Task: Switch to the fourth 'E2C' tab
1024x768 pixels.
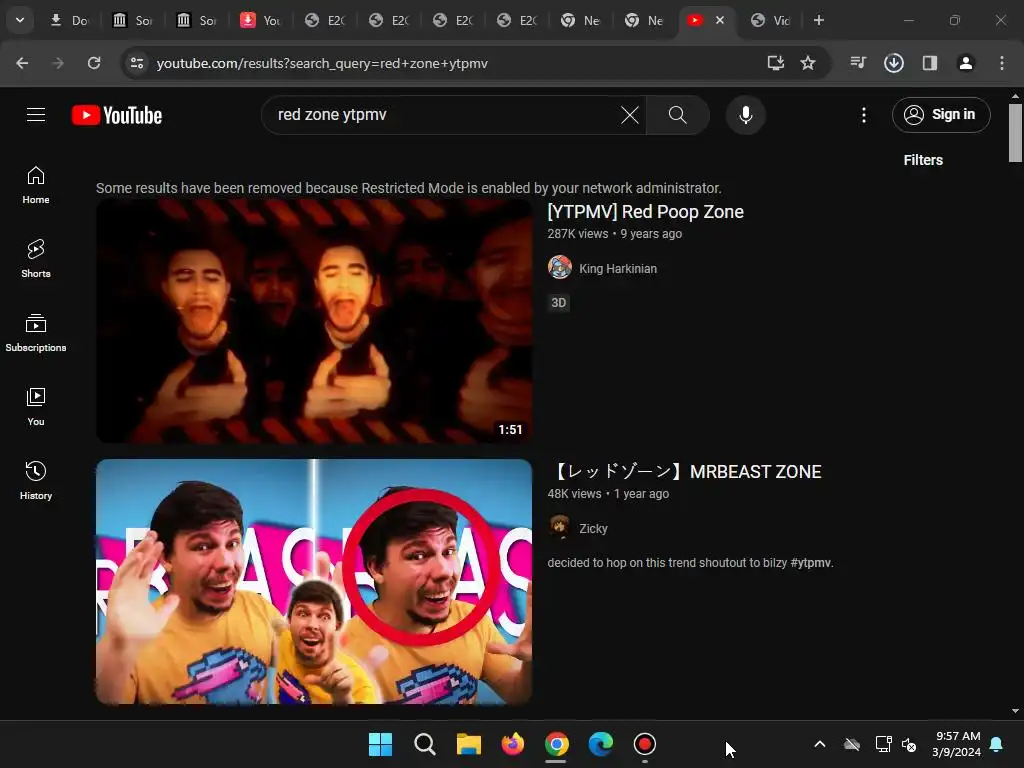Action: [517, 20]
